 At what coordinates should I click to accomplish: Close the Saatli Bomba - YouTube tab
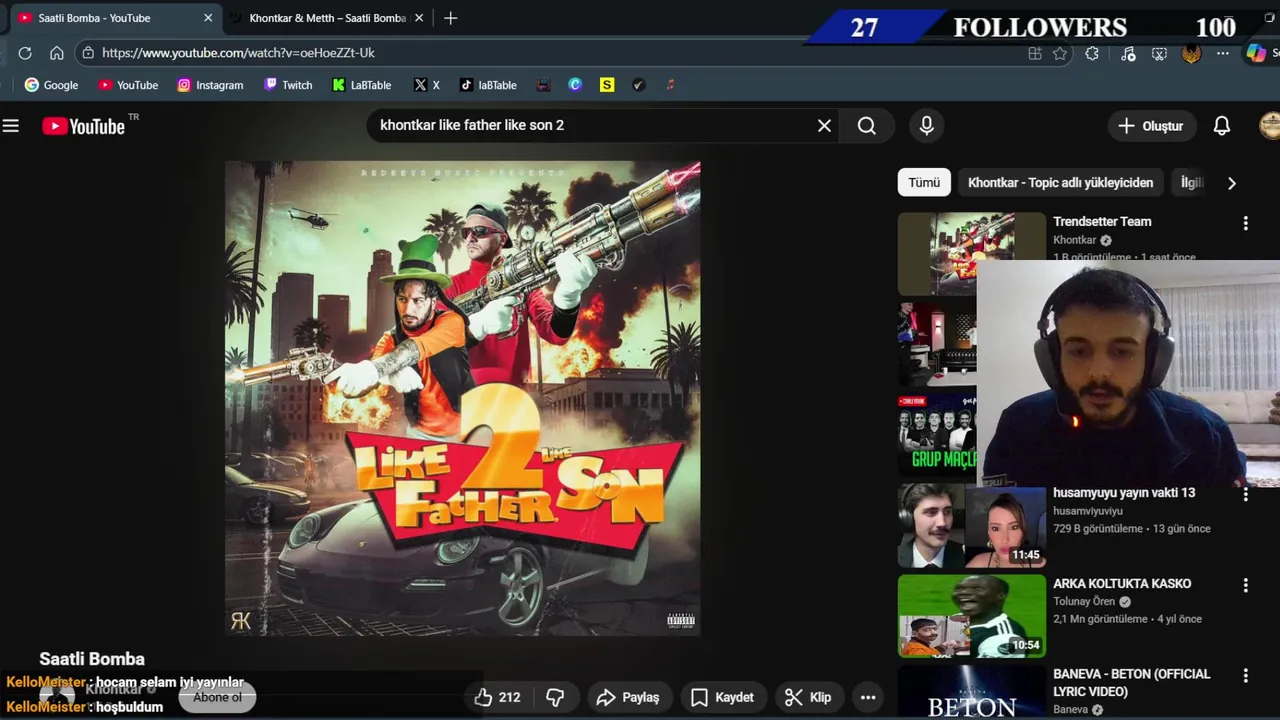208,18
